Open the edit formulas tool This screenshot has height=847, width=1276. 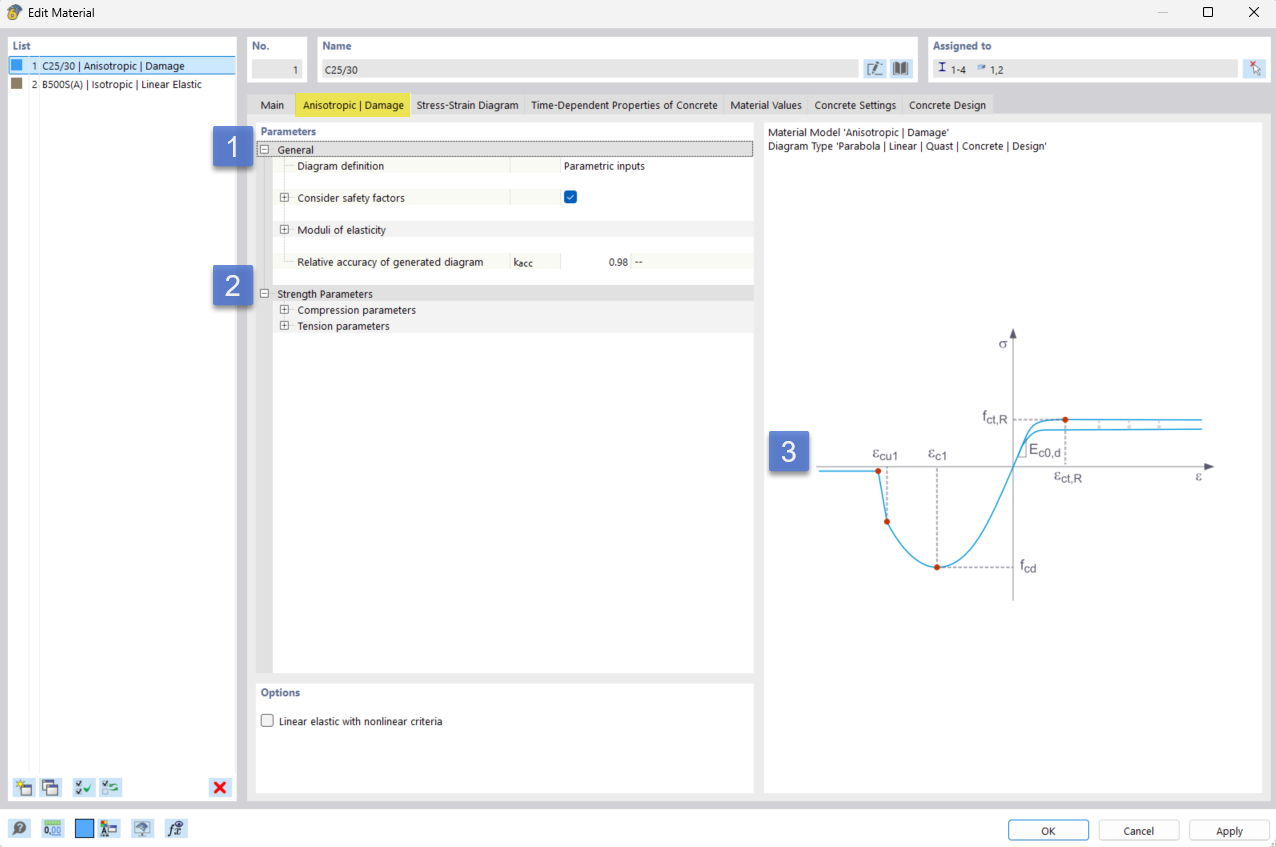pos(175,828)
